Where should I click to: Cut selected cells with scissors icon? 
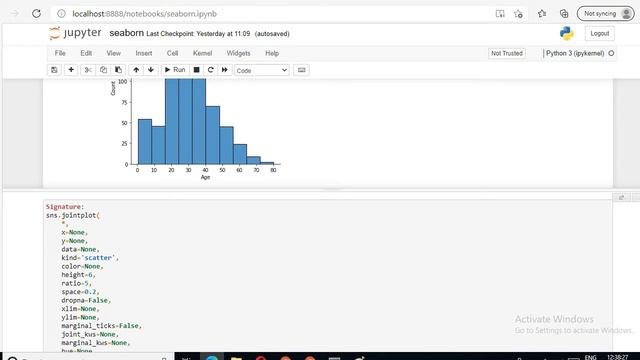tap(88, 70)
